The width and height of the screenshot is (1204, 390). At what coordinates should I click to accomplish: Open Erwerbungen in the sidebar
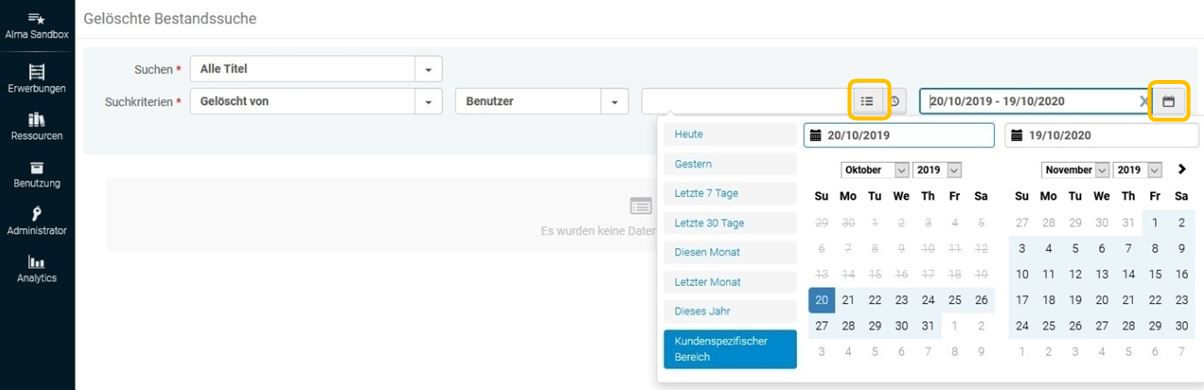tap(37, 78)
